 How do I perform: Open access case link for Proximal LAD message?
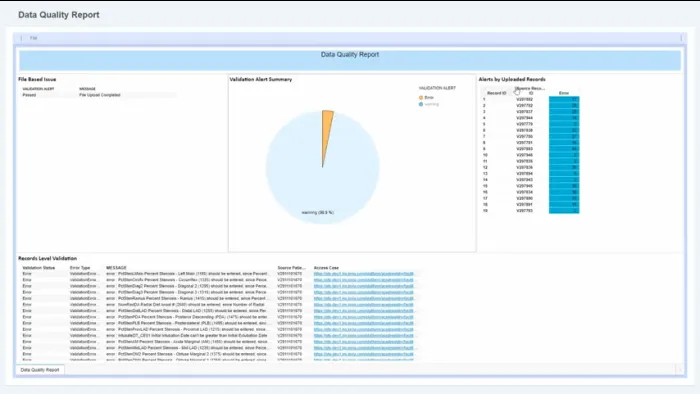coord(364,329)
